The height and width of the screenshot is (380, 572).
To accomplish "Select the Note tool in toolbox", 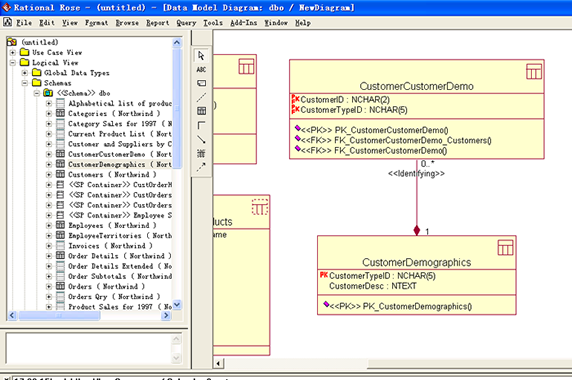I will click(201, 84).
